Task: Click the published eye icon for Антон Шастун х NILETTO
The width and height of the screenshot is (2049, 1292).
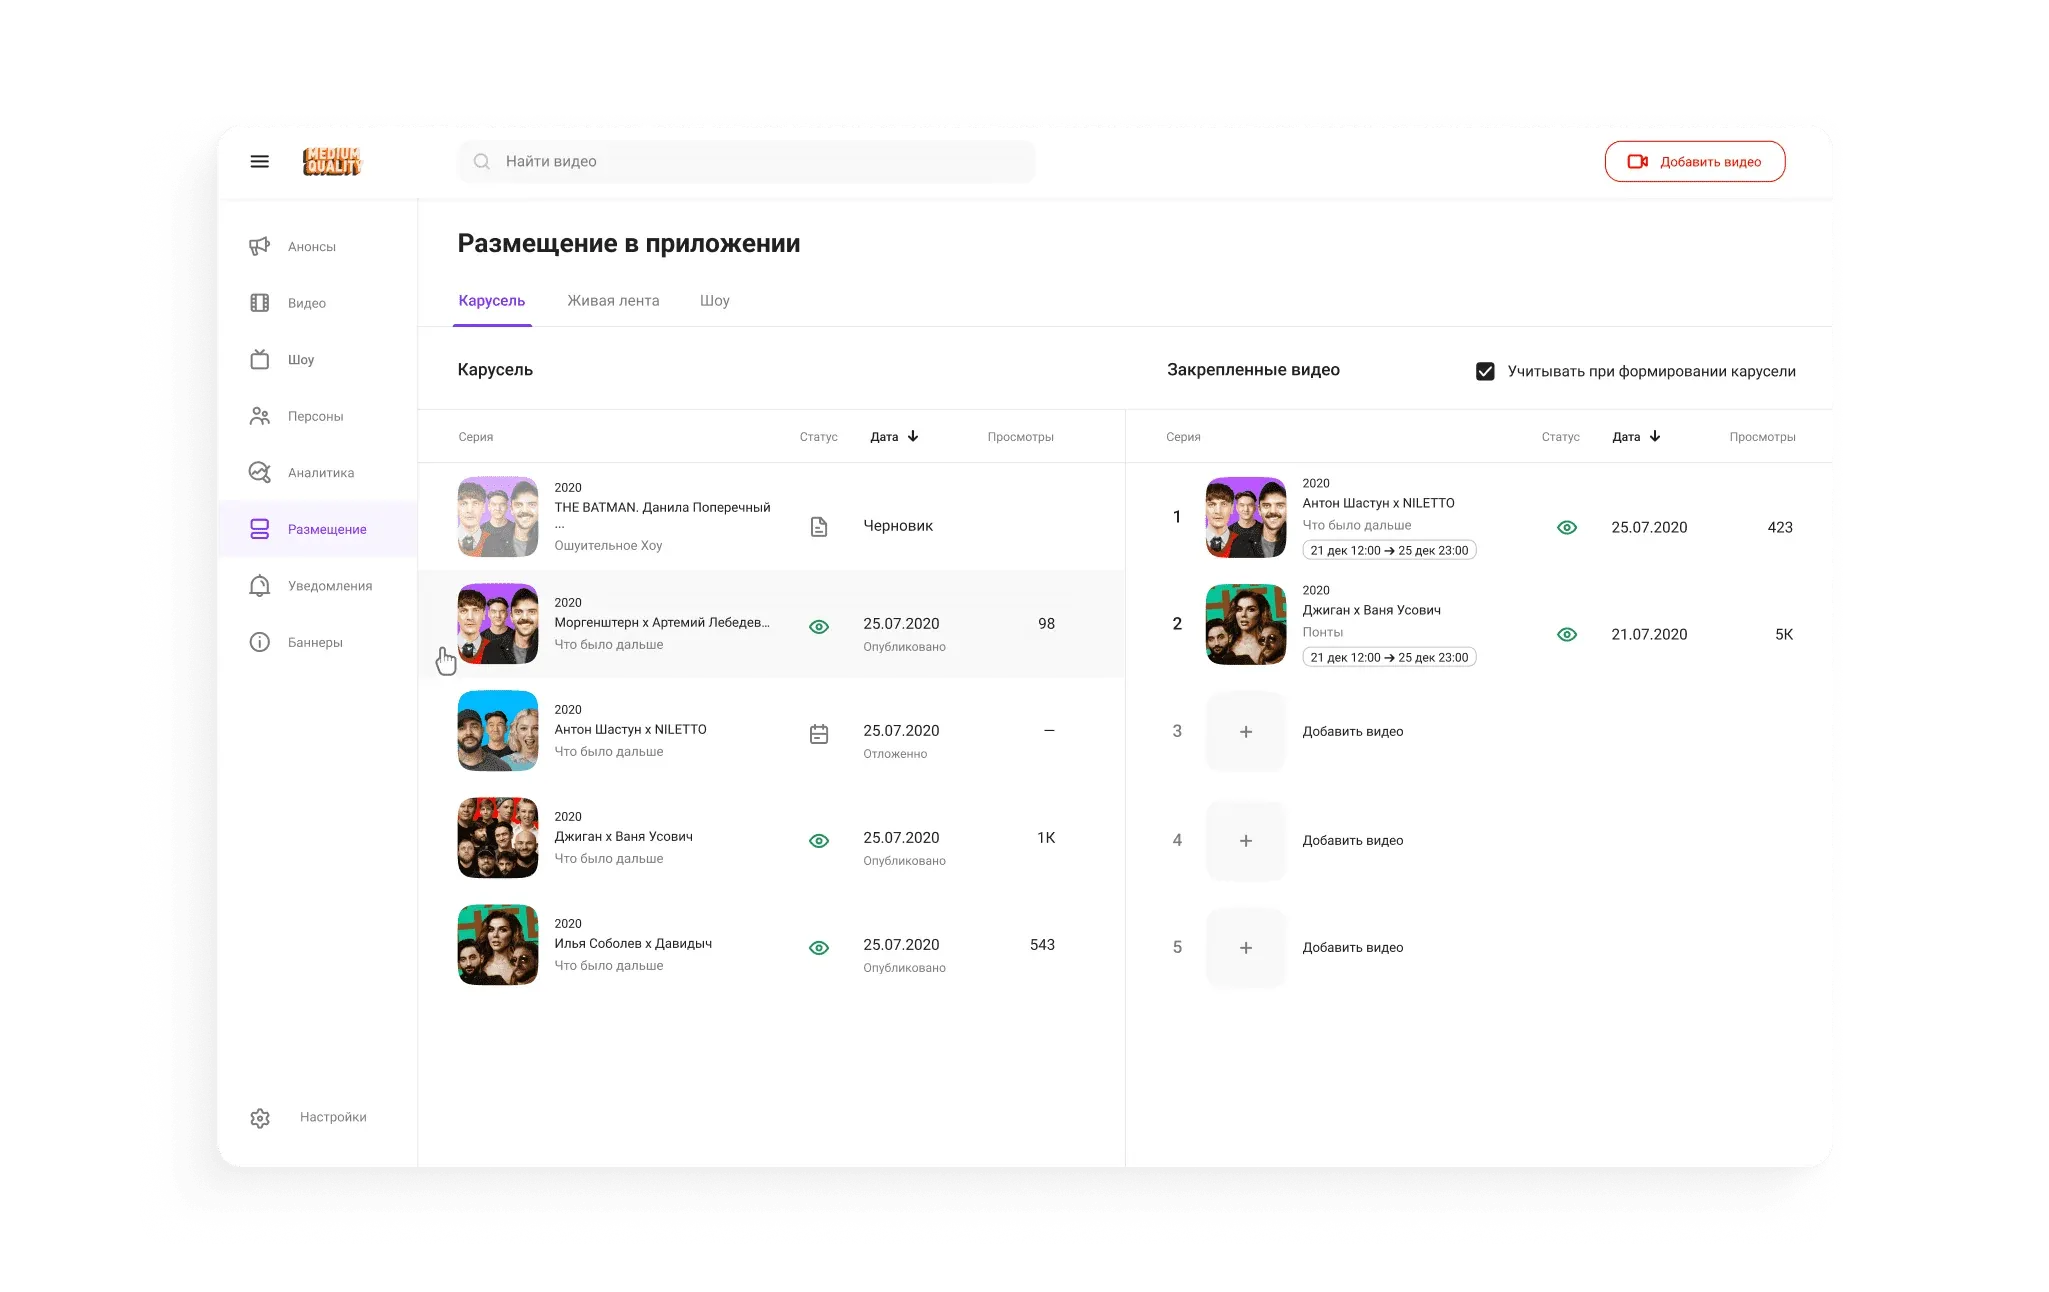Action: point(1566,527)
